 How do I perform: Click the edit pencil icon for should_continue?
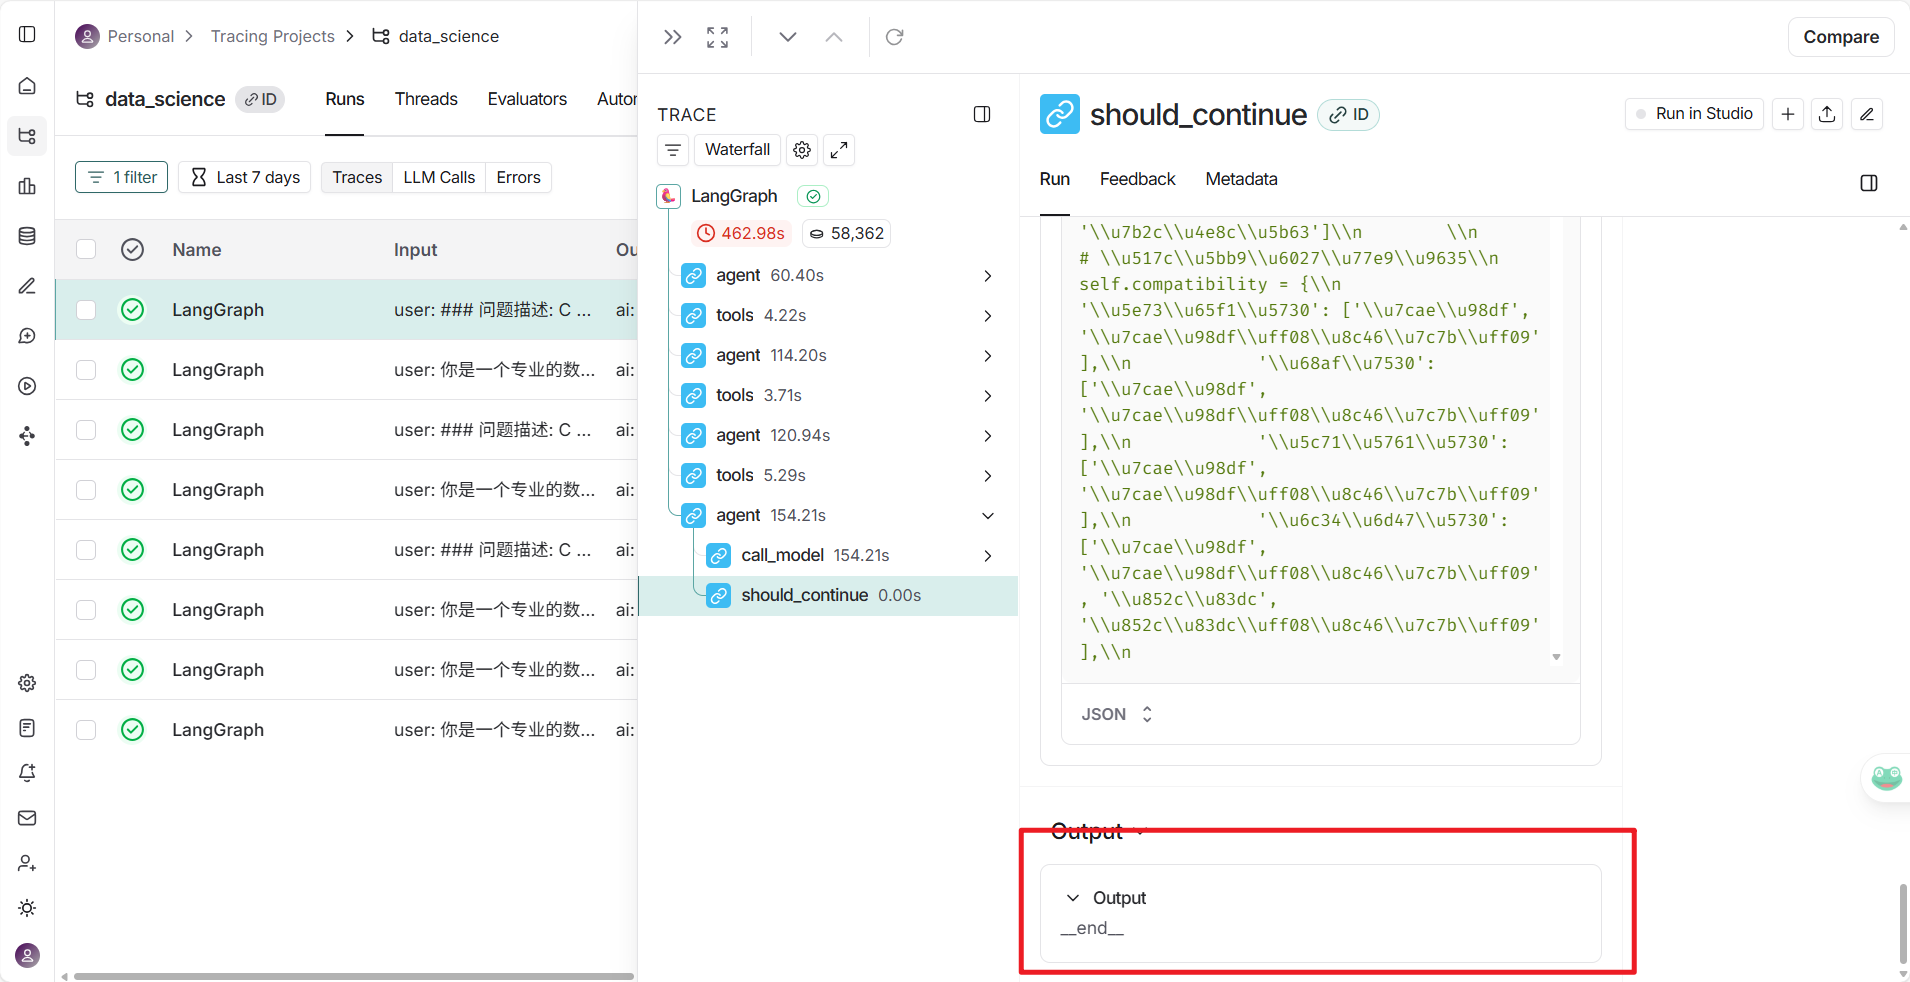click(1867, 114)
